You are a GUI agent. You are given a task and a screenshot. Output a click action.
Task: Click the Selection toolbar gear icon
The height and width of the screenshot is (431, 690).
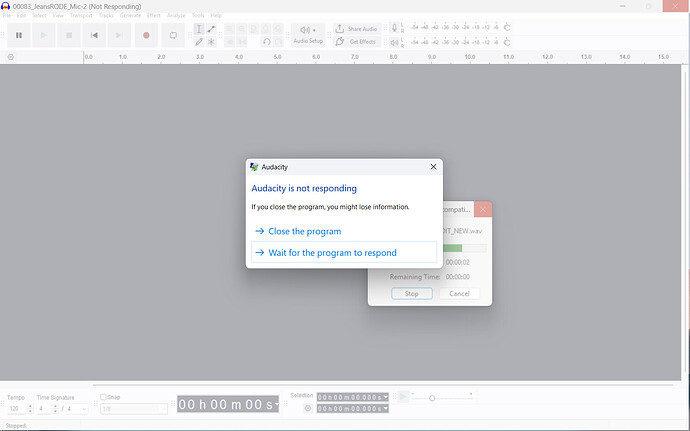(308, 409)
